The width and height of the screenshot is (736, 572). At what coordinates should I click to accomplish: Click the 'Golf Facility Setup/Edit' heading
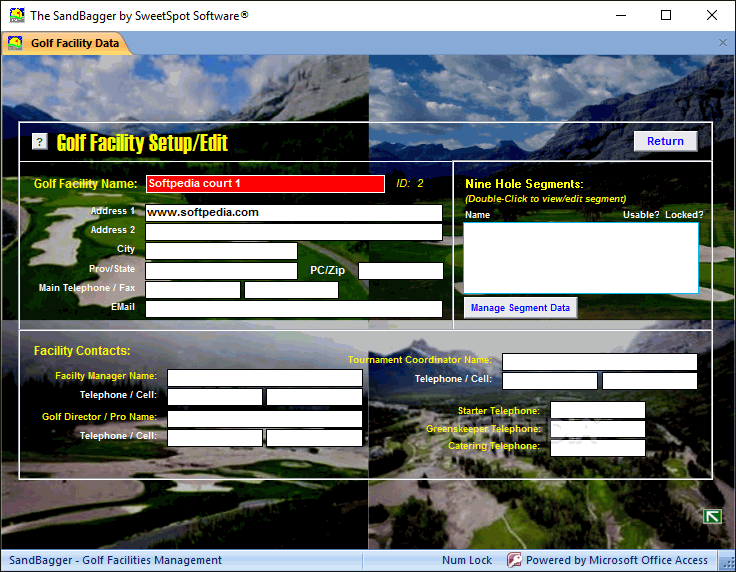click(142, 143)
